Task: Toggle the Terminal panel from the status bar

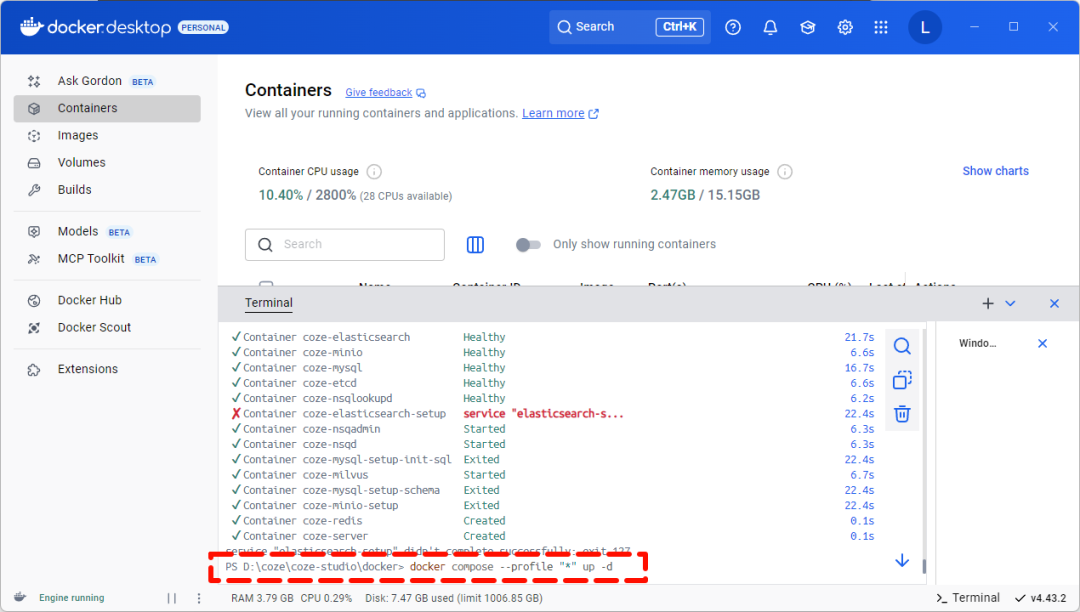Action: click(967, 598)
